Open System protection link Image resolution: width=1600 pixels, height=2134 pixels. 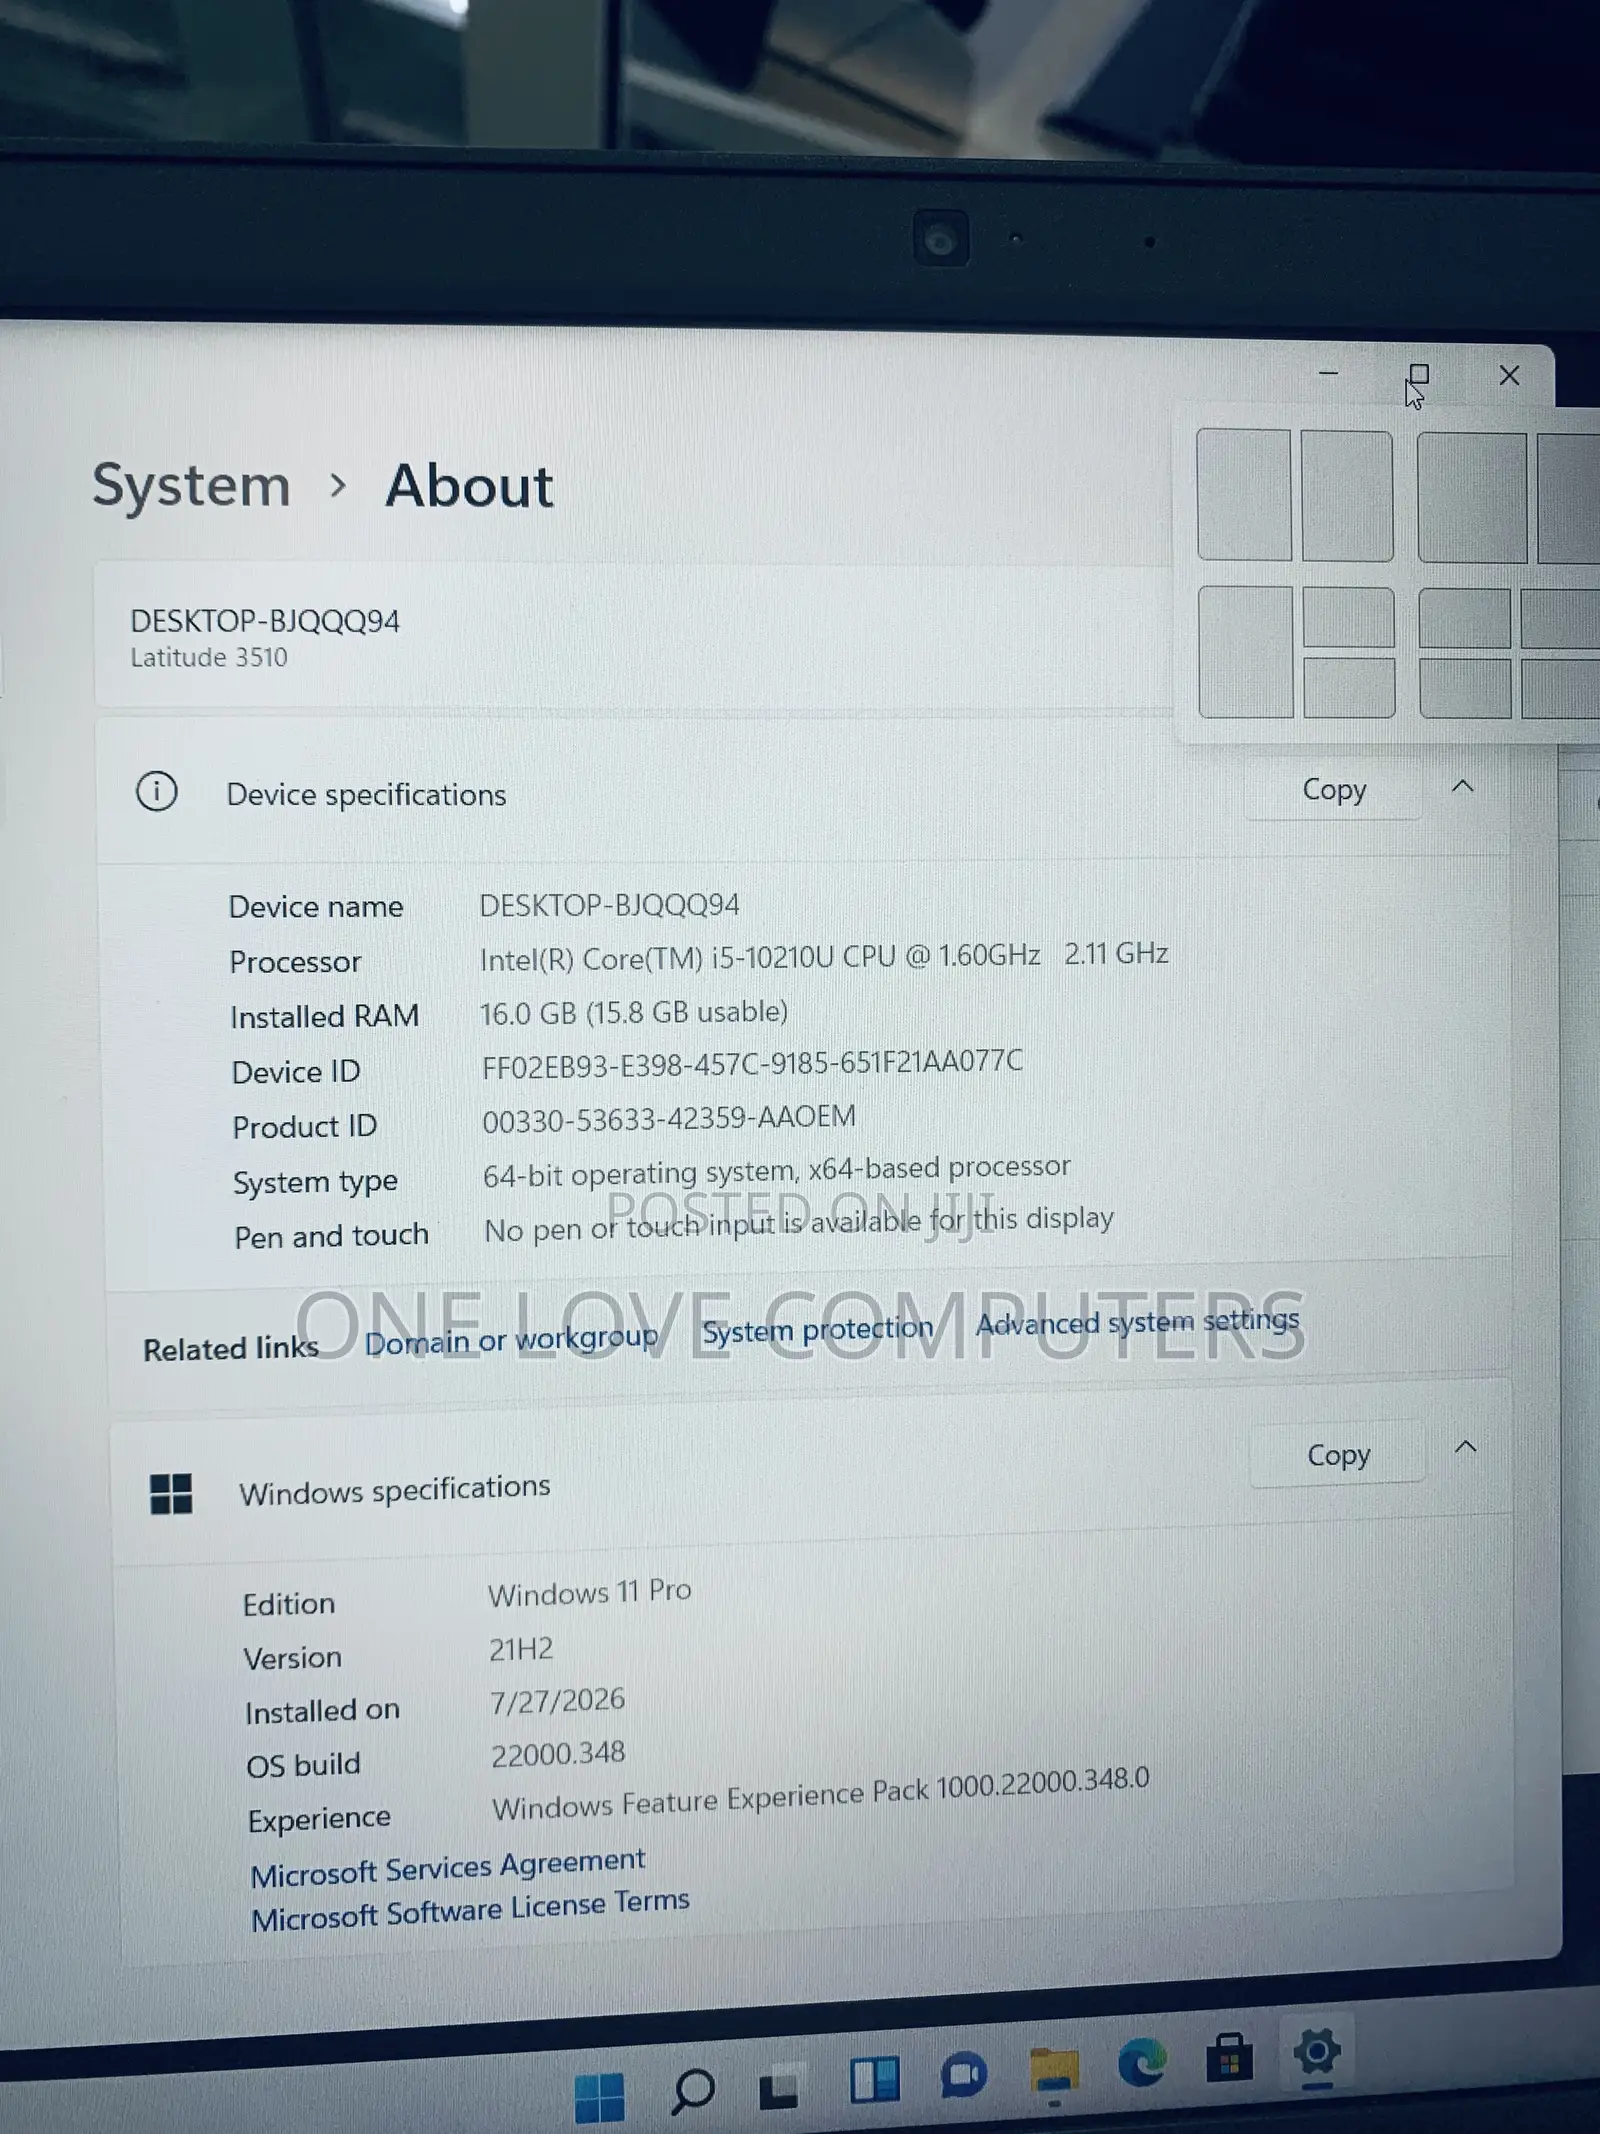(817, 1330)
